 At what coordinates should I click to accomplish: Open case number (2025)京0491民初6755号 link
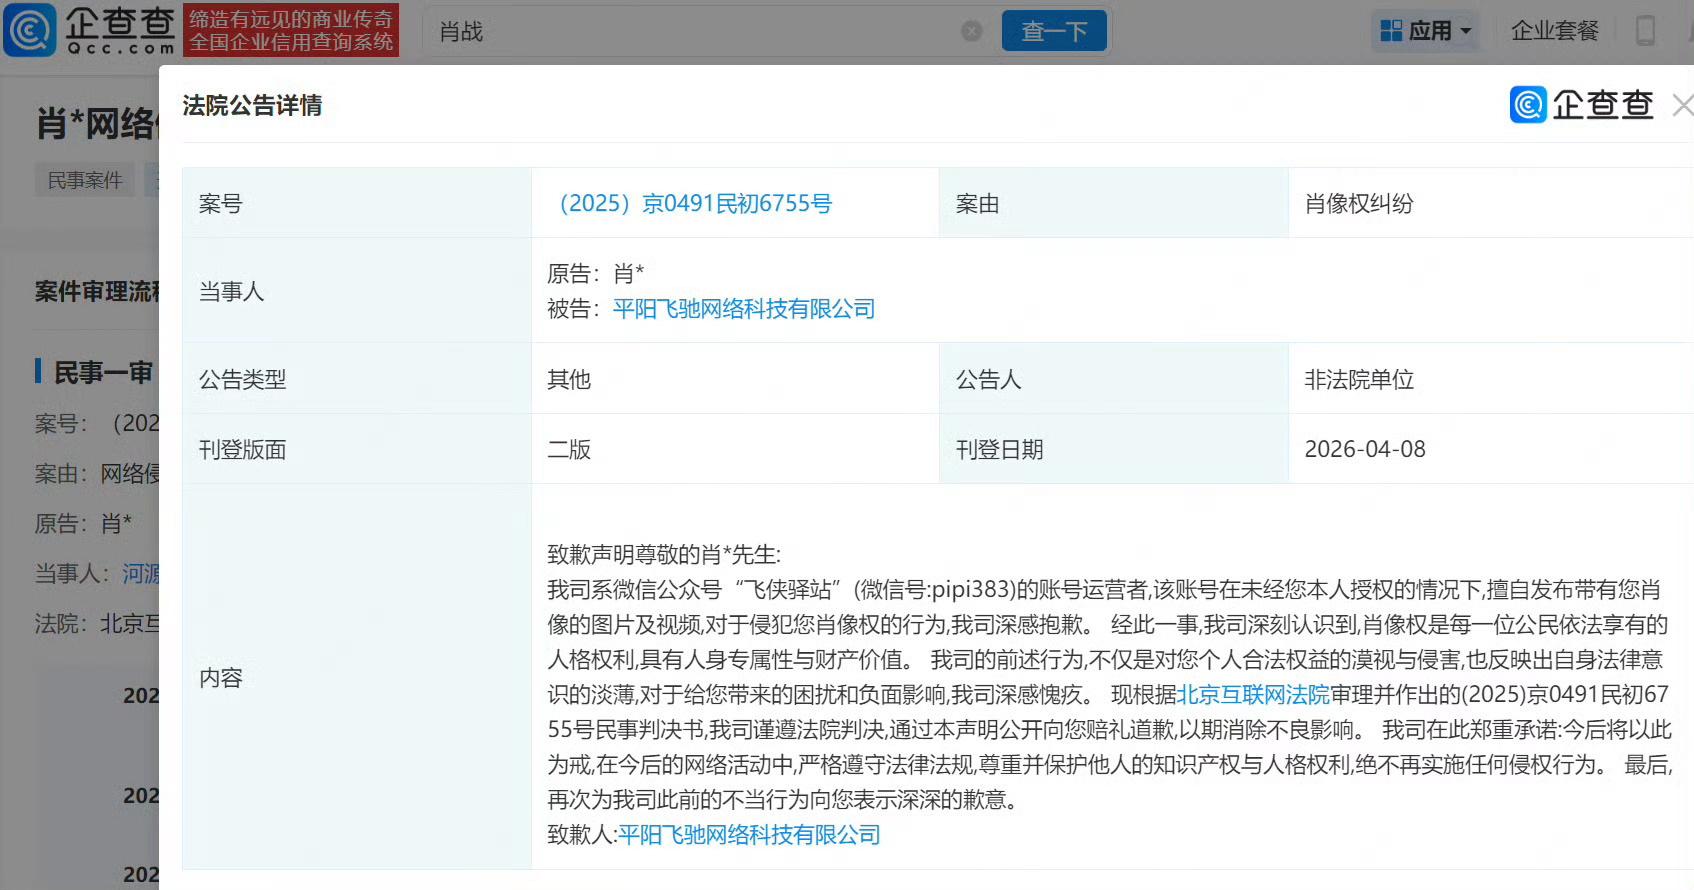pos(690,203)
